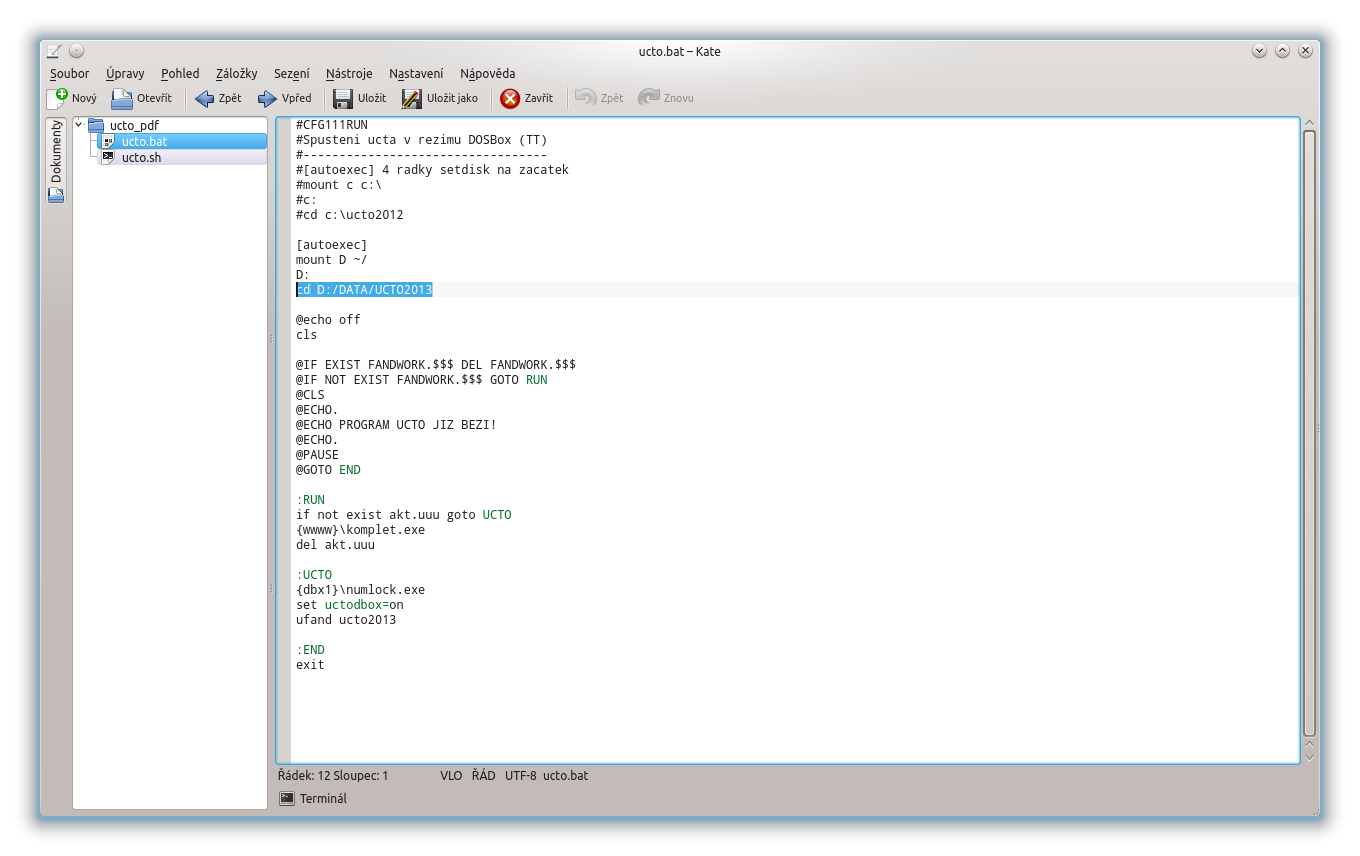Open the Nápověda menu
The width and height of the screenshot is (1360, 856).
[488, 73]
